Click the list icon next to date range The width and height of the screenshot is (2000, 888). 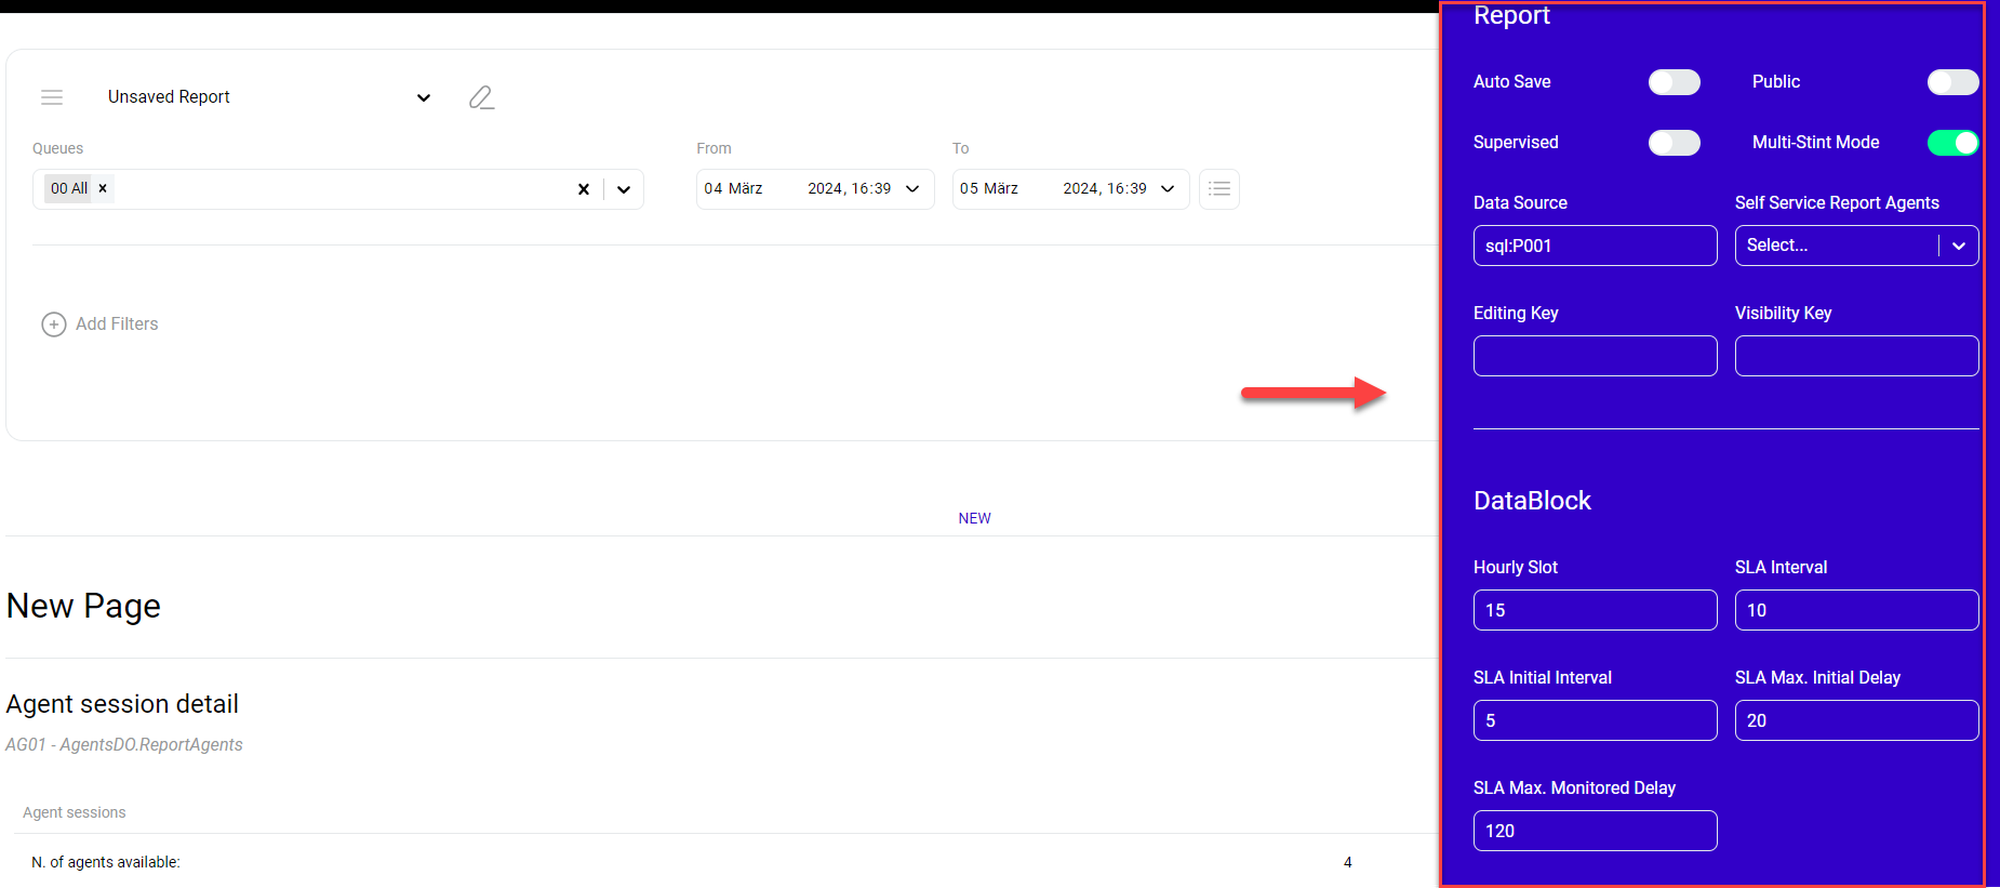click(1219, 189)
